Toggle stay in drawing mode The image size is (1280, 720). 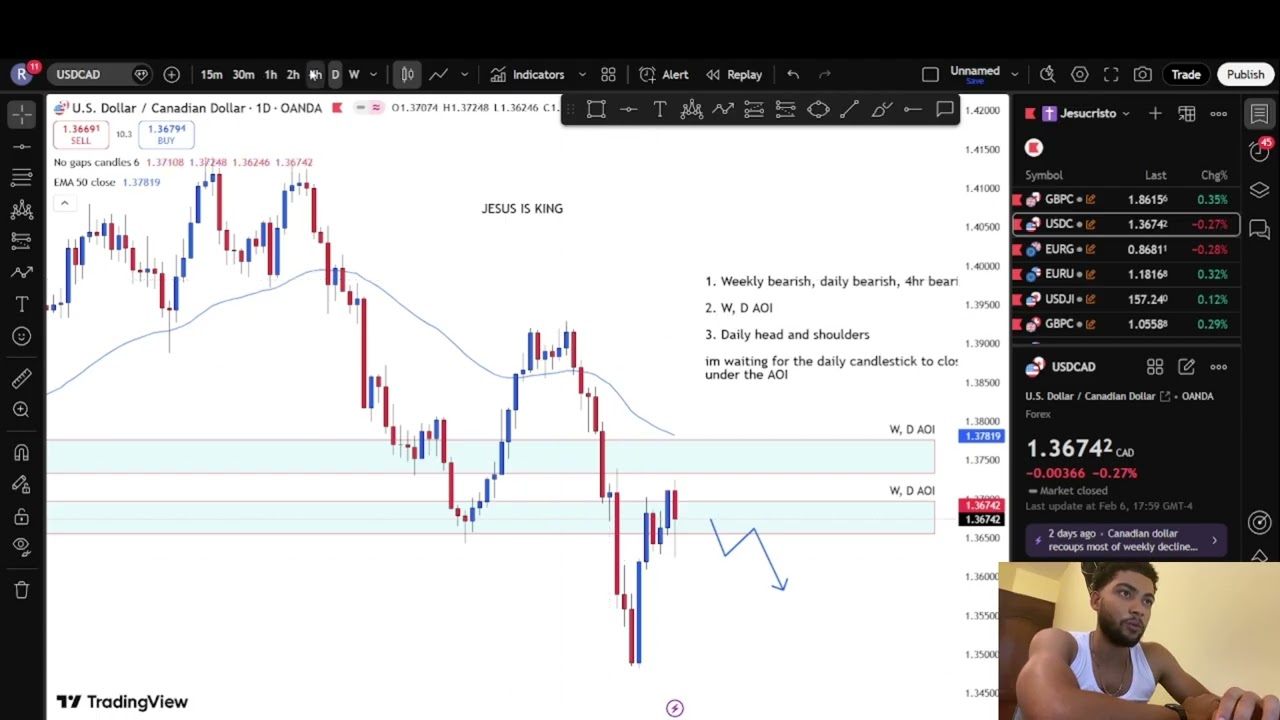coord(22,485)
